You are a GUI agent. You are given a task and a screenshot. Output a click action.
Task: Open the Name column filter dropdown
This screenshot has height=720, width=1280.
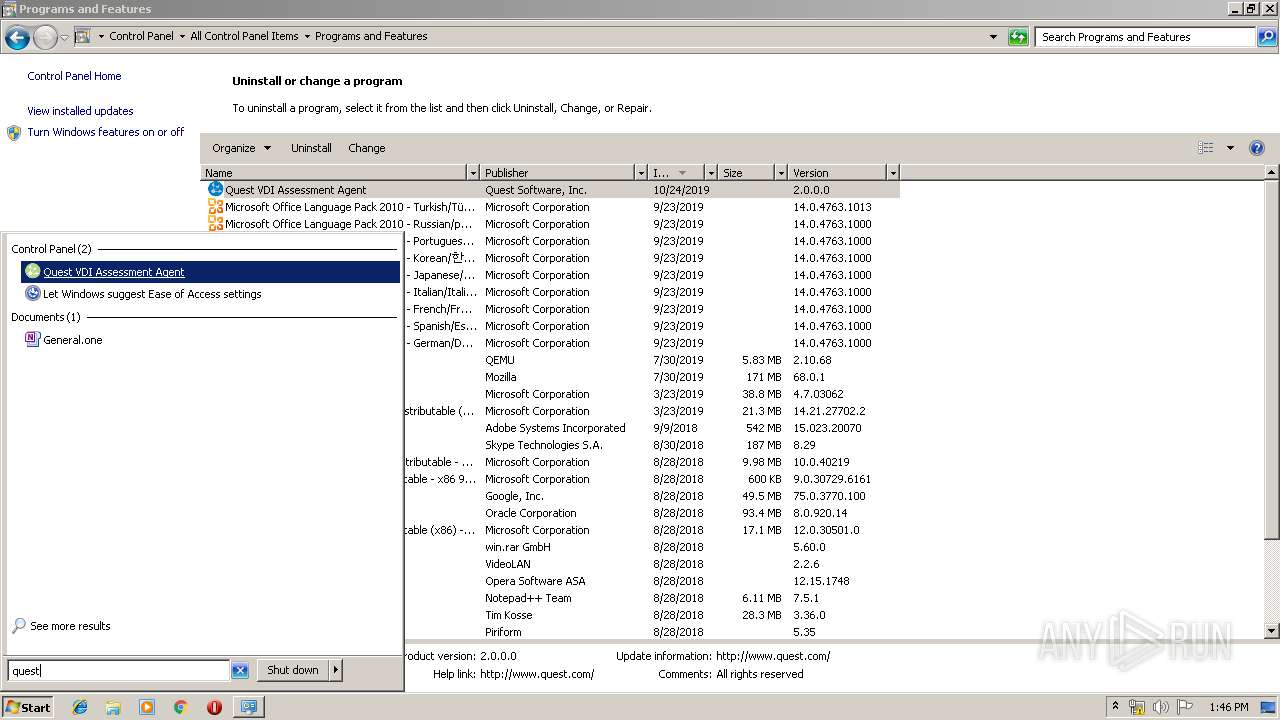point(473,173)
